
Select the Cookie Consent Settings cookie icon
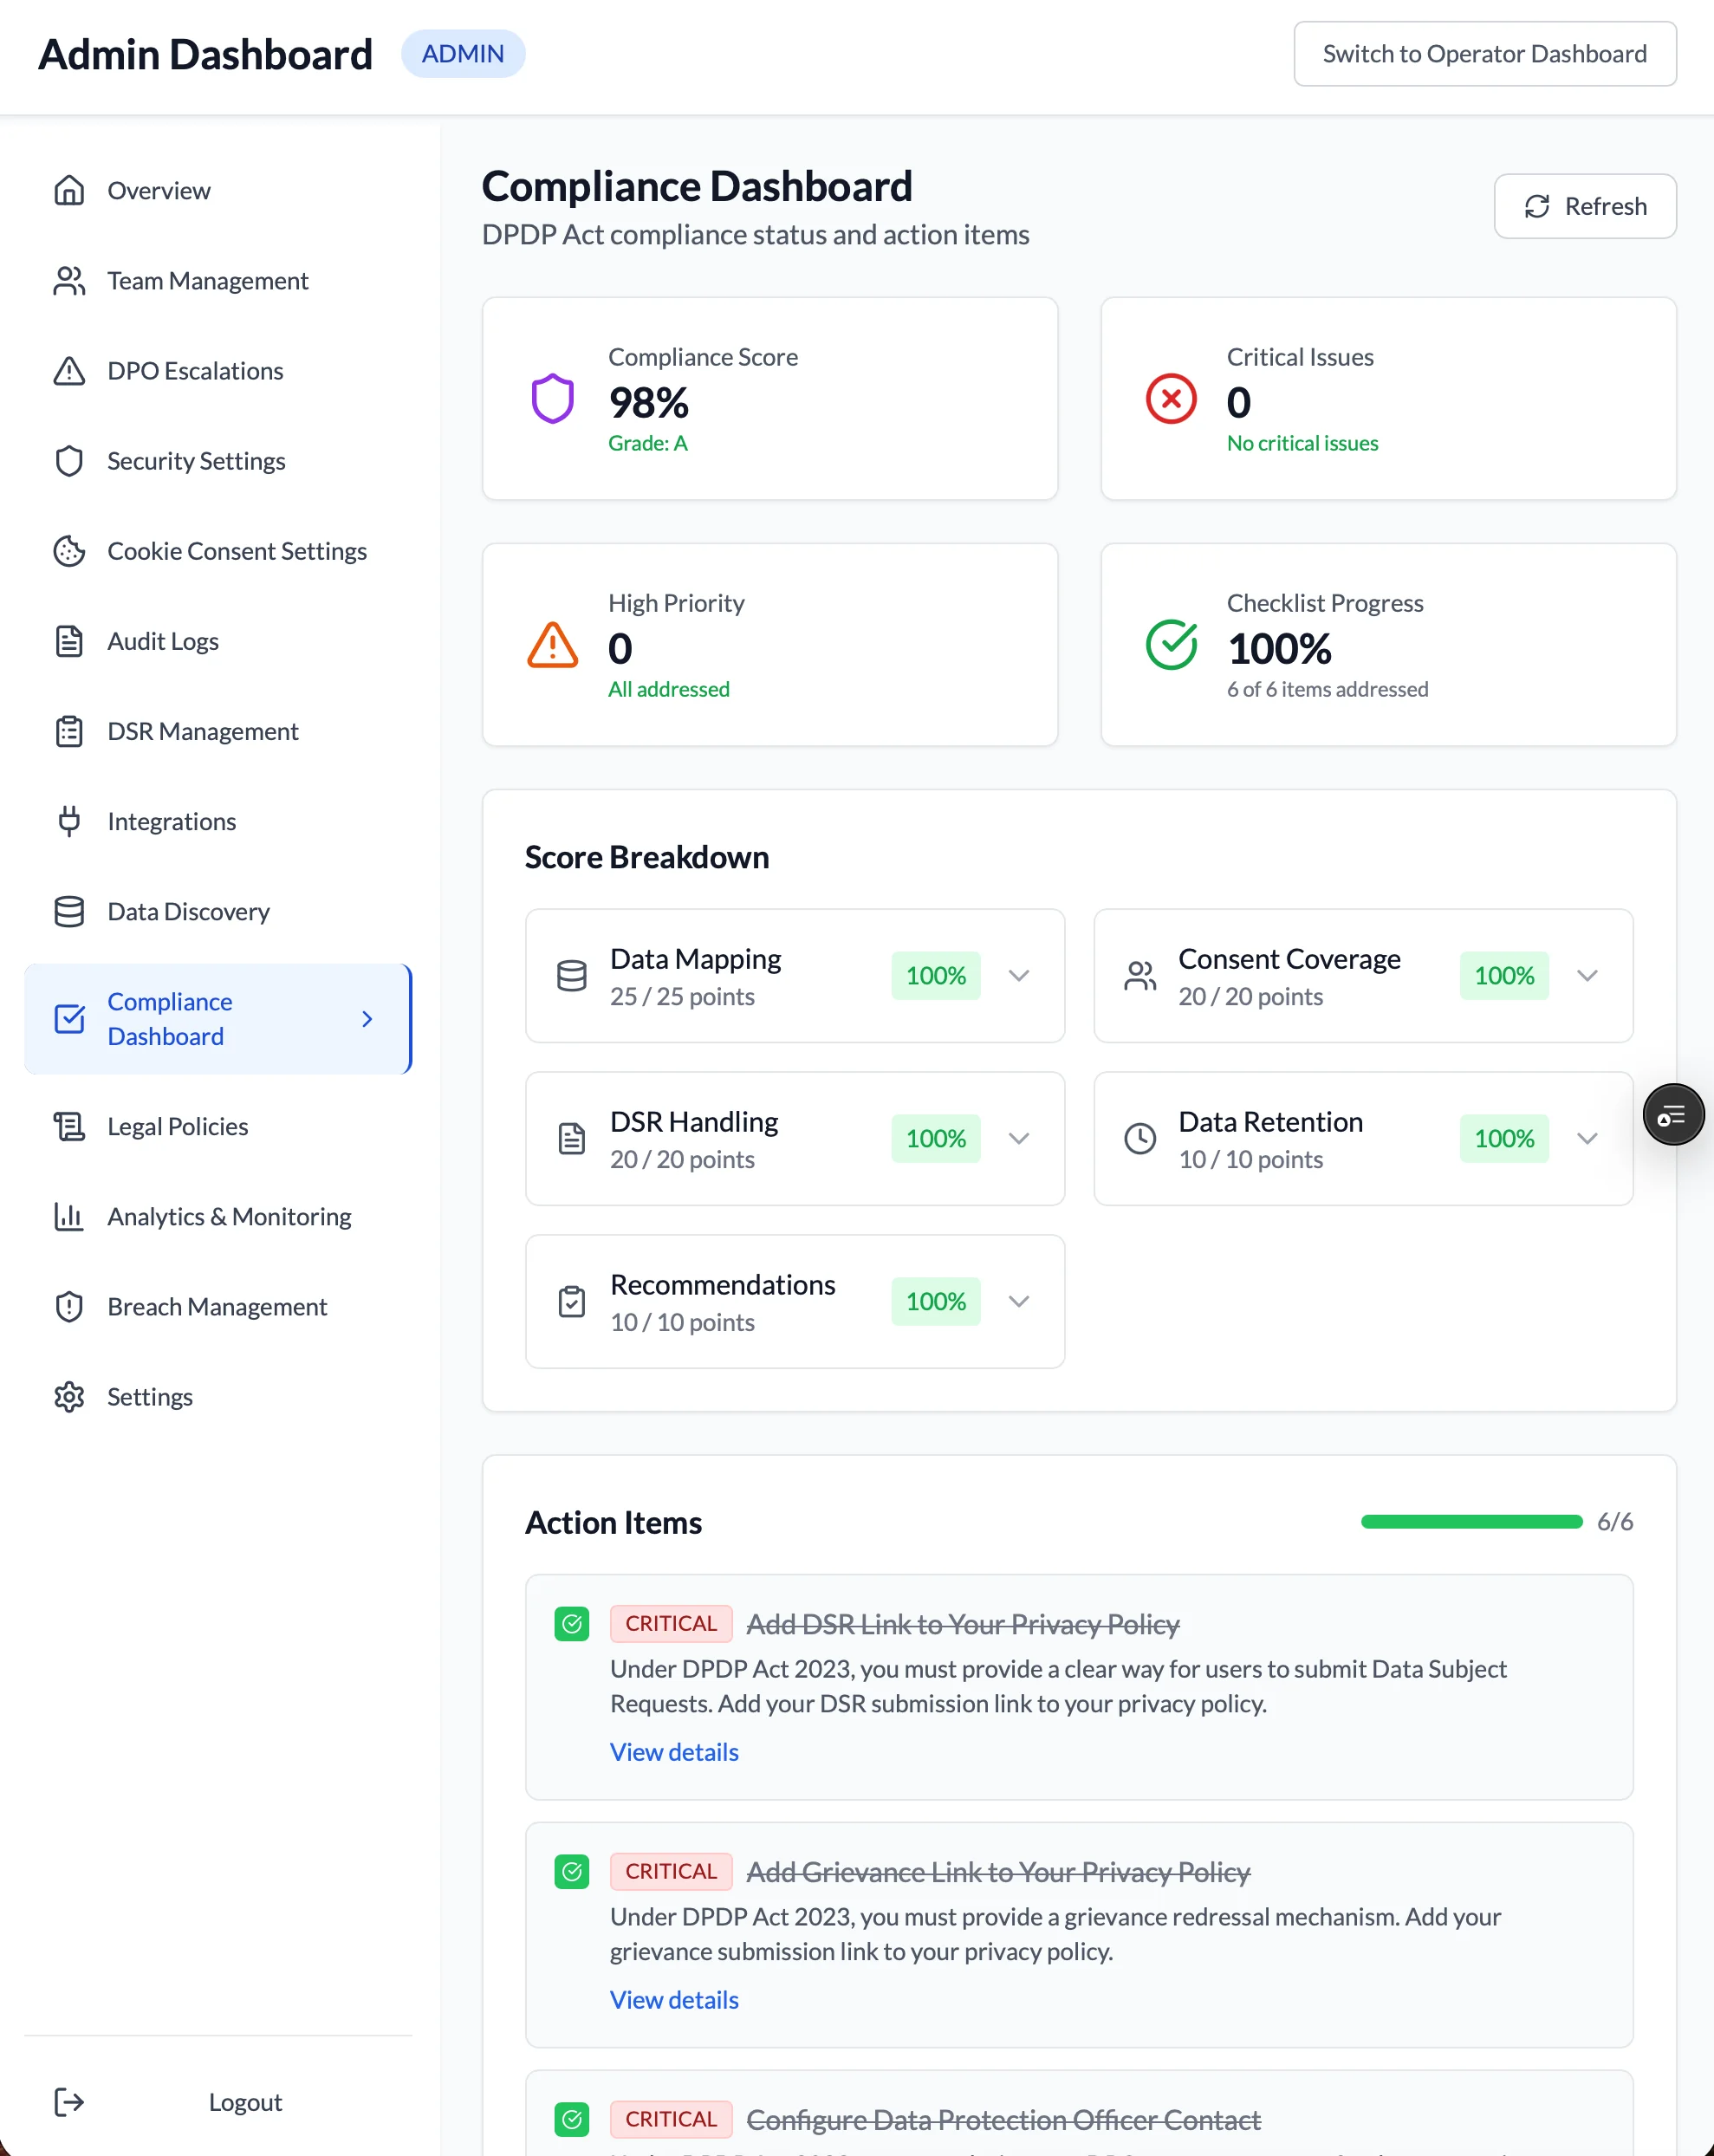(x=68, y=551)
